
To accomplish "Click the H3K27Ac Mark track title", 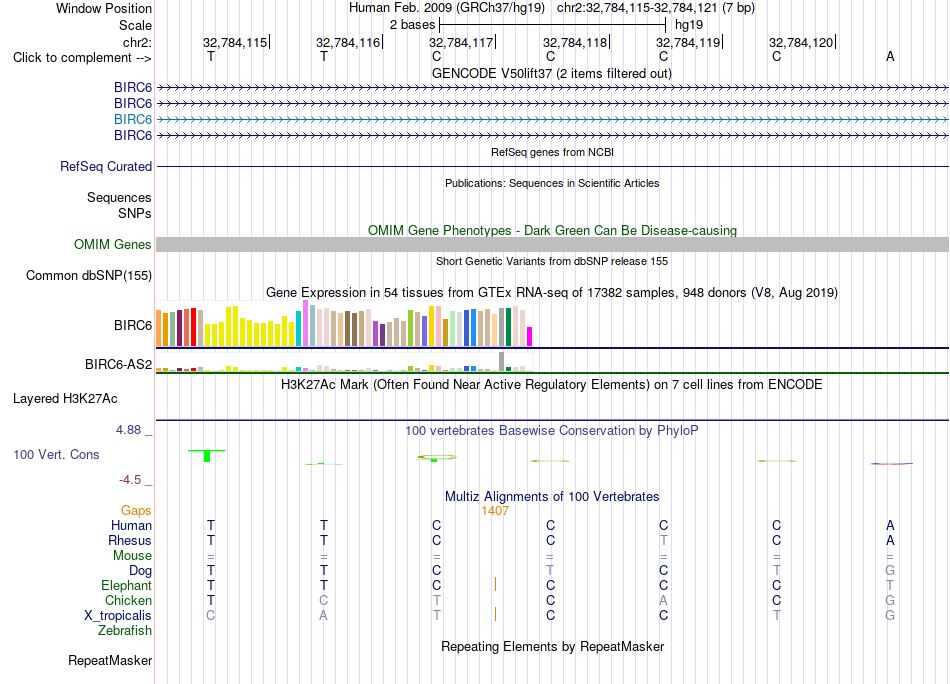I will point(552,385).
